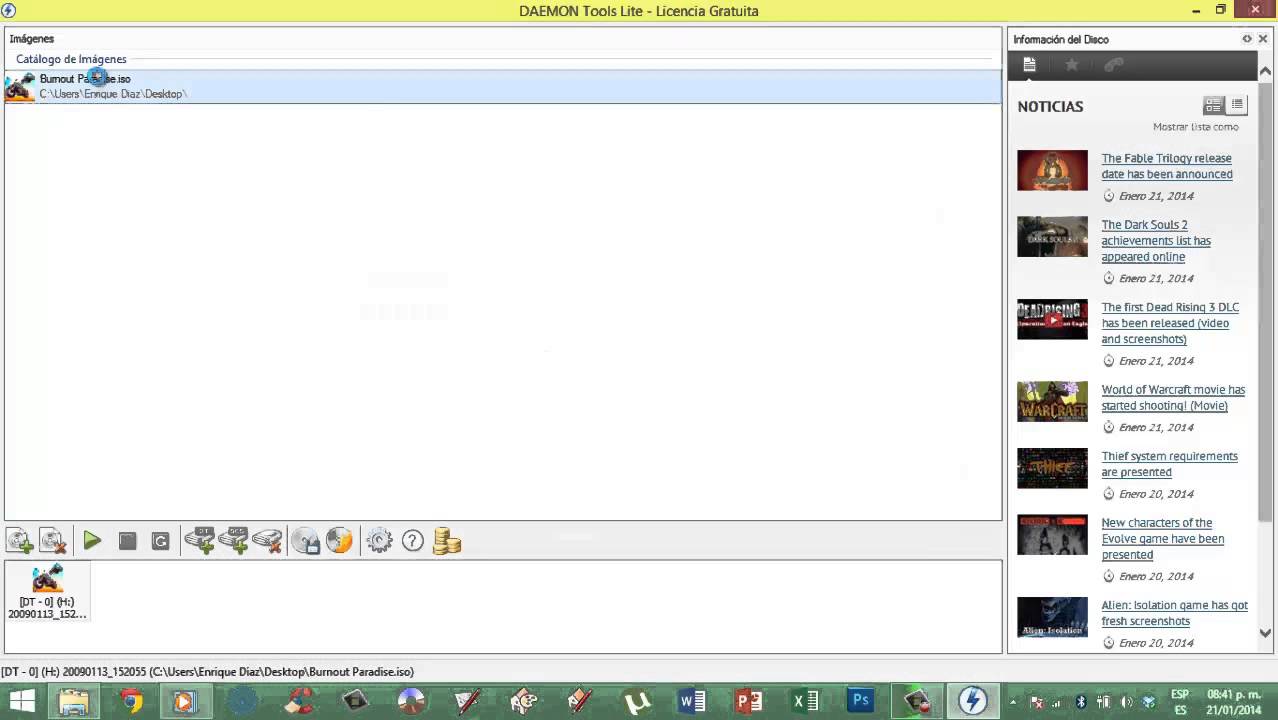Close the Información del Disco panel
Viewport: 1278px width, 720px height.
pyautogui.click(x=1263, y=39)
